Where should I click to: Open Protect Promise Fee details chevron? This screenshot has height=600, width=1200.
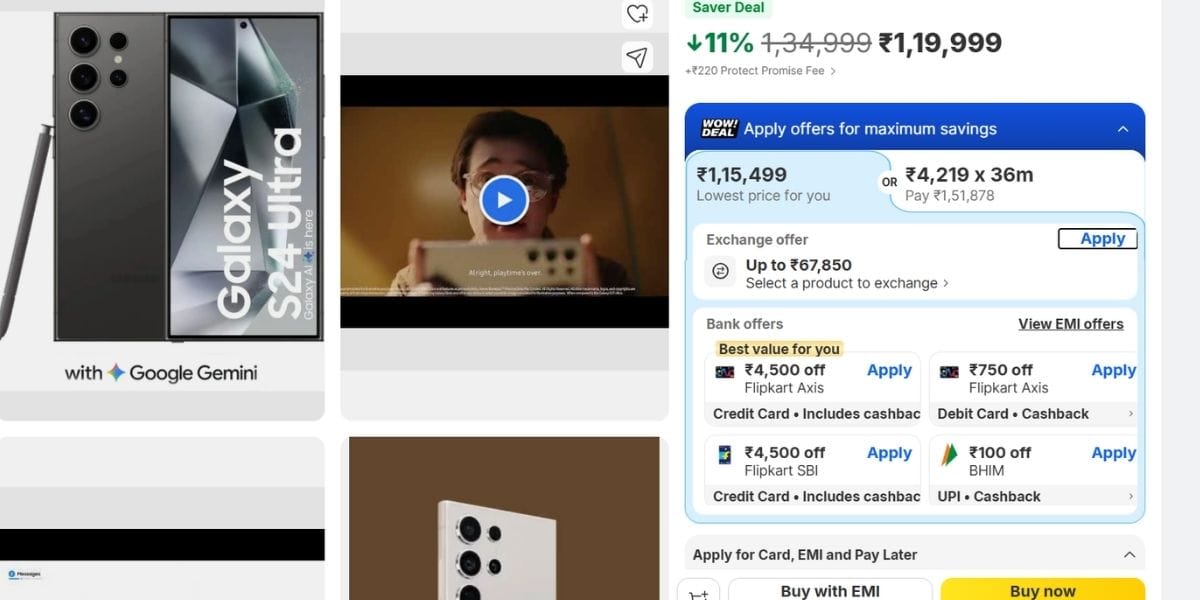coord(833,71)
